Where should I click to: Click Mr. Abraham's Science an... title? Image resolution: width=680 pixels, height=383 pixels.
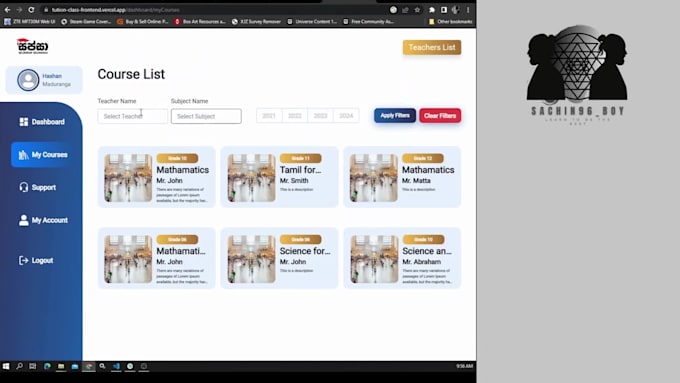[x=427, y=251]
